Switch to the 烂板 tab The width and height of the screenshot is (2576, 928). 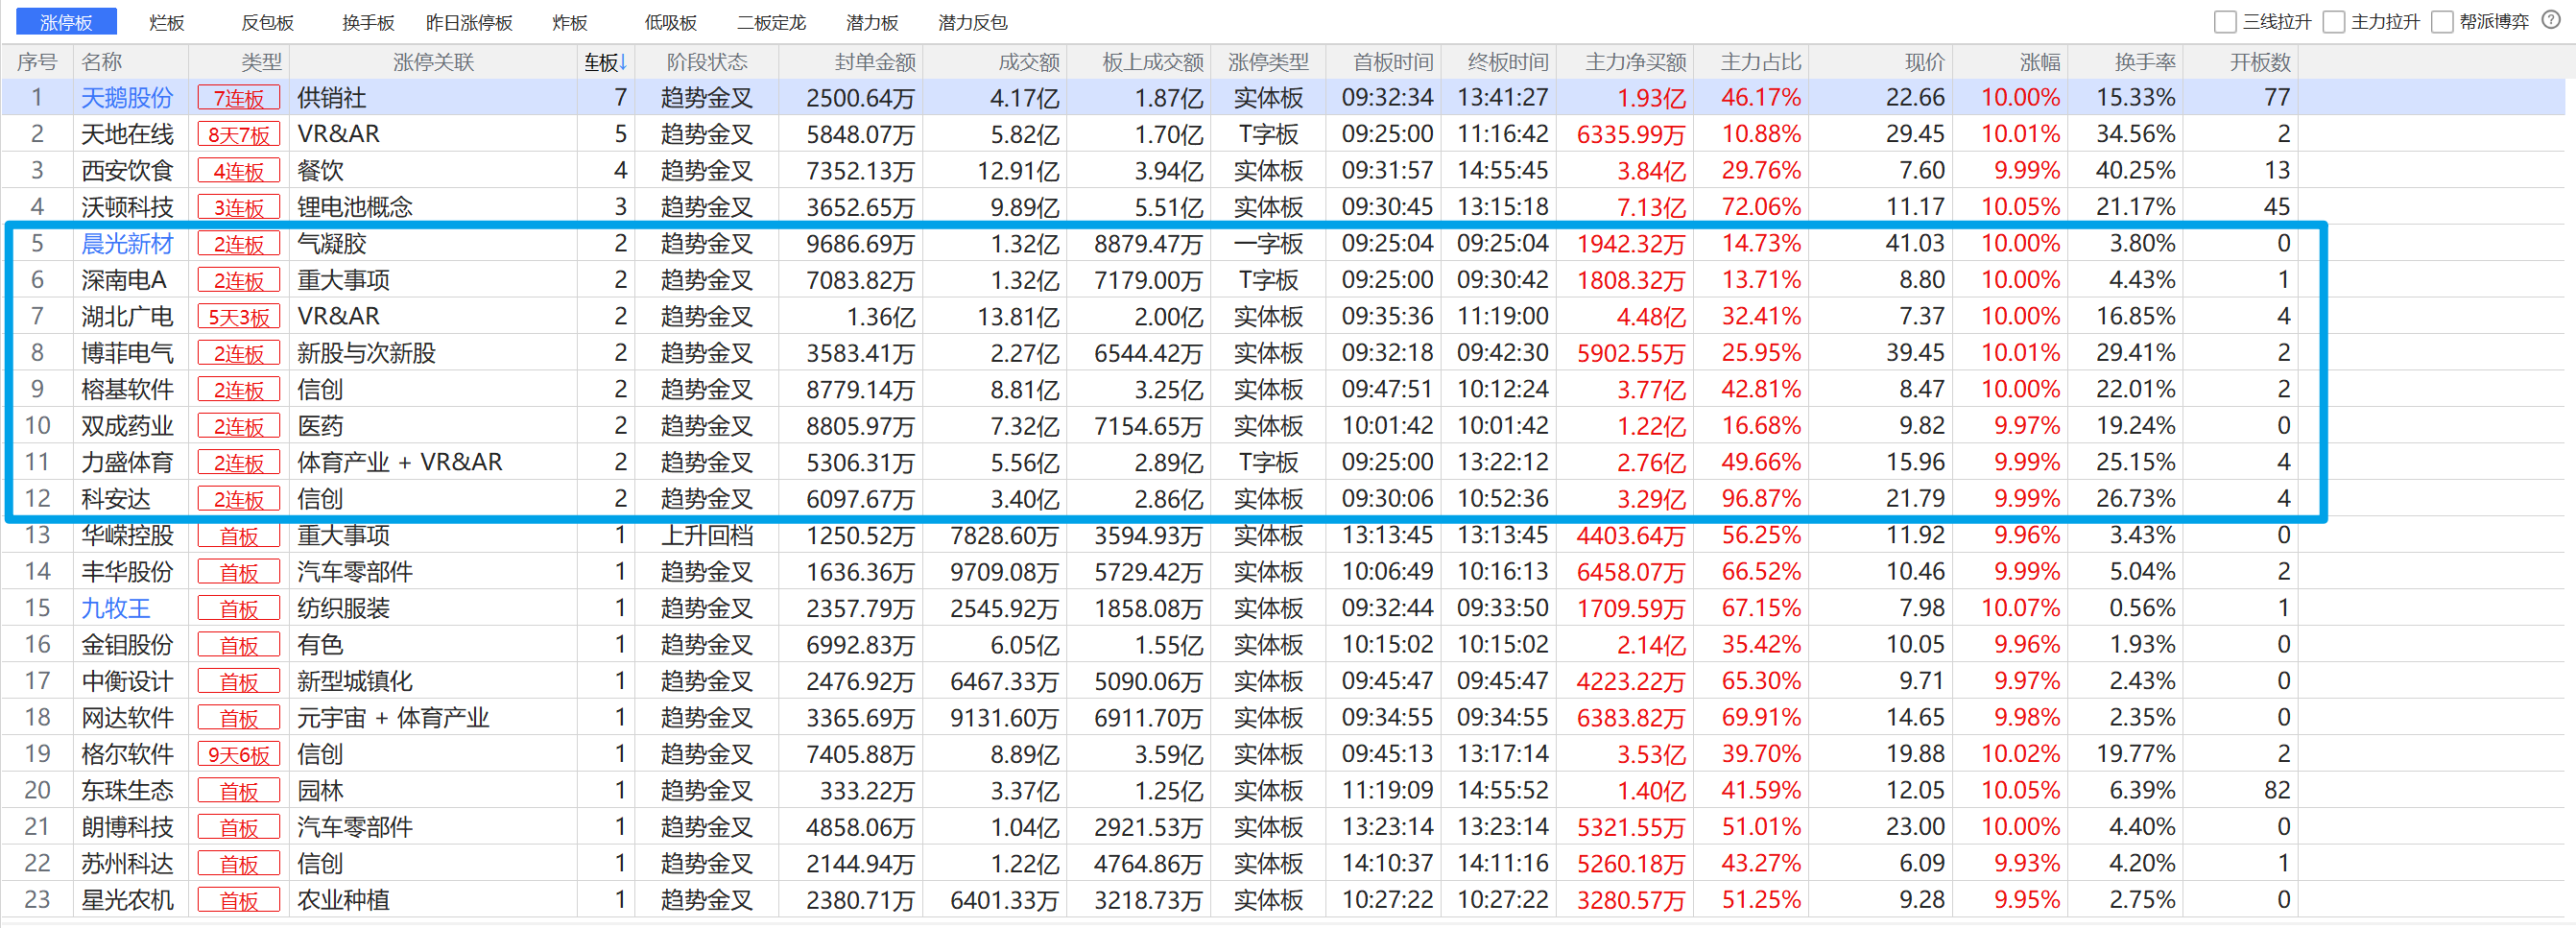[x=167, y=22]
